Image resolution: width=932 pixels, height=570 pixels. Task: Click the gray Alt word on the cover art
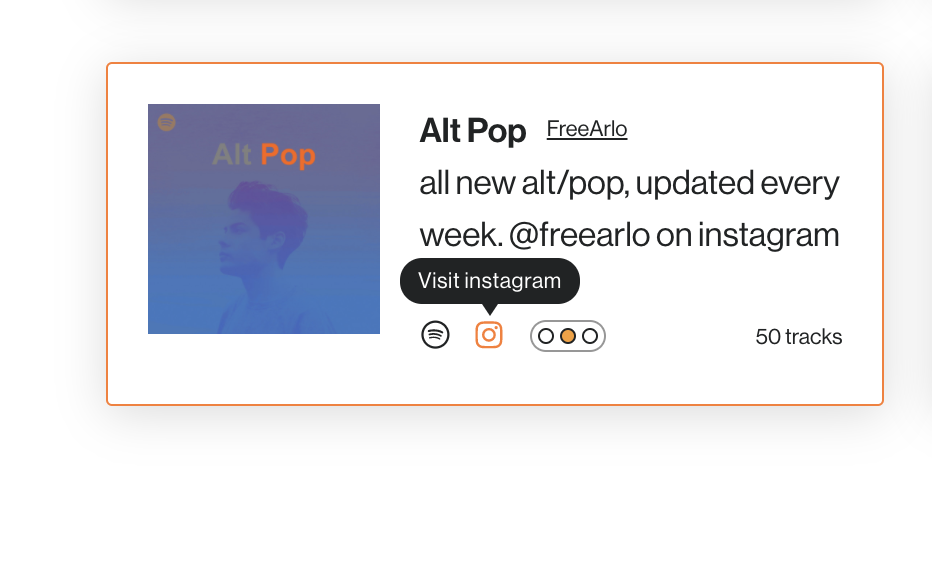(x=232, y=155)
